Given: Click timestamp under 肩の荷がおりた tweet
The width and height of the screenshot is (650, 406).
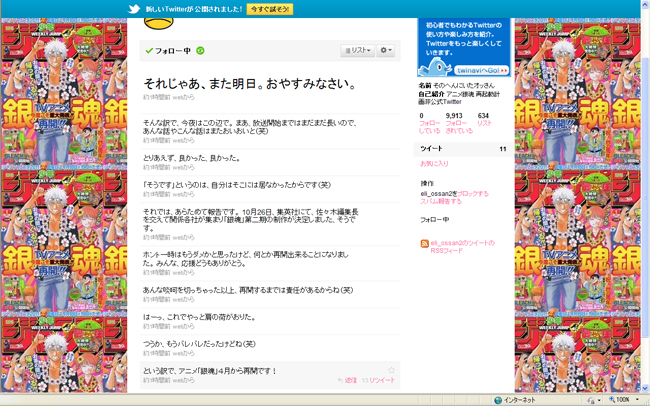Looking at the screenshot, I should coord(169,327).
